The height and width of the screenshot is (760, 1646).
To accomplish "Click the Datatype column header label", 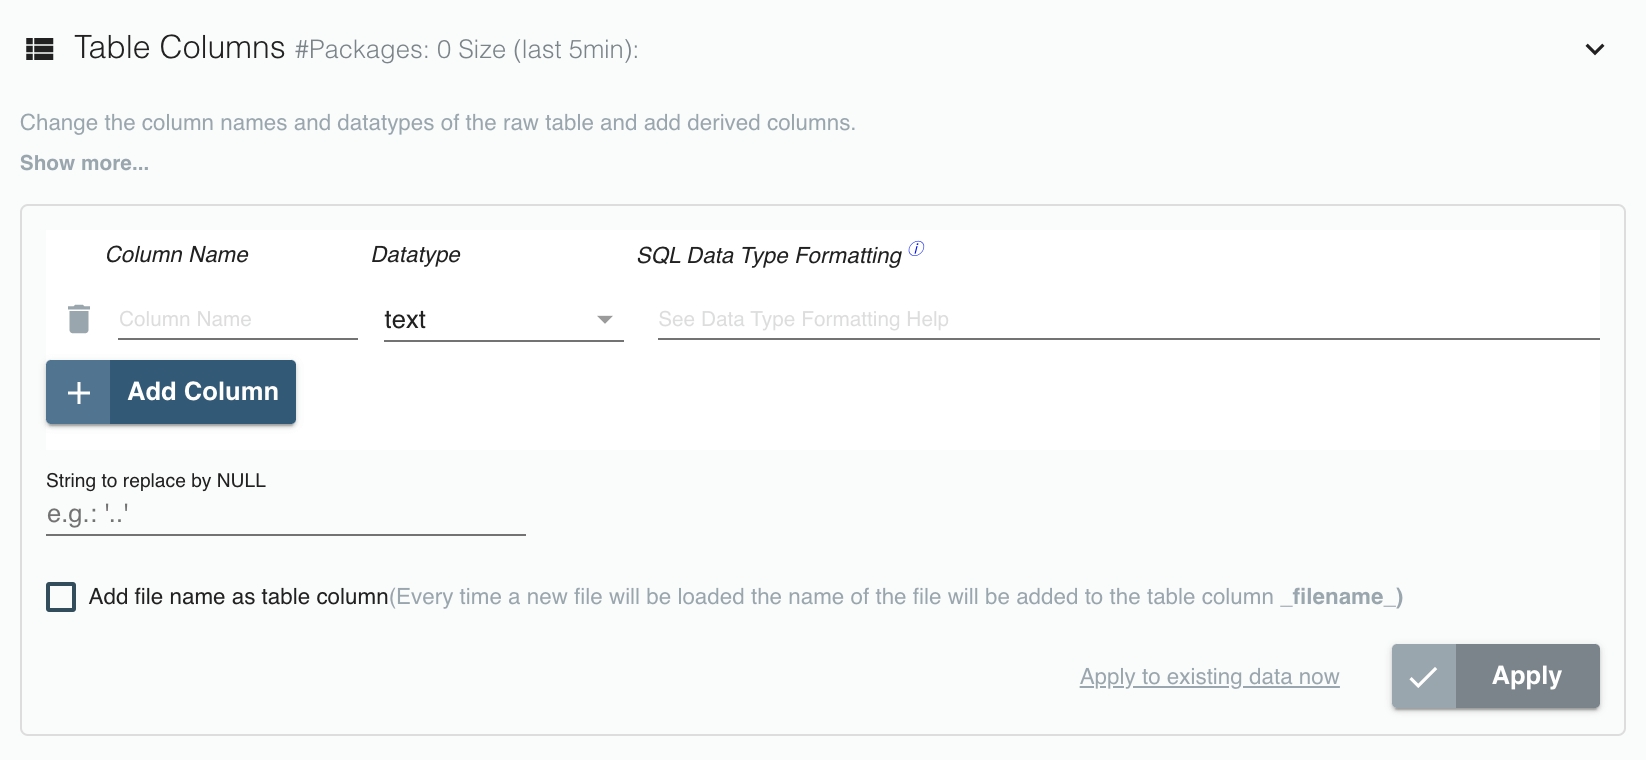I will pyautogui.click(x=416, y=255).
